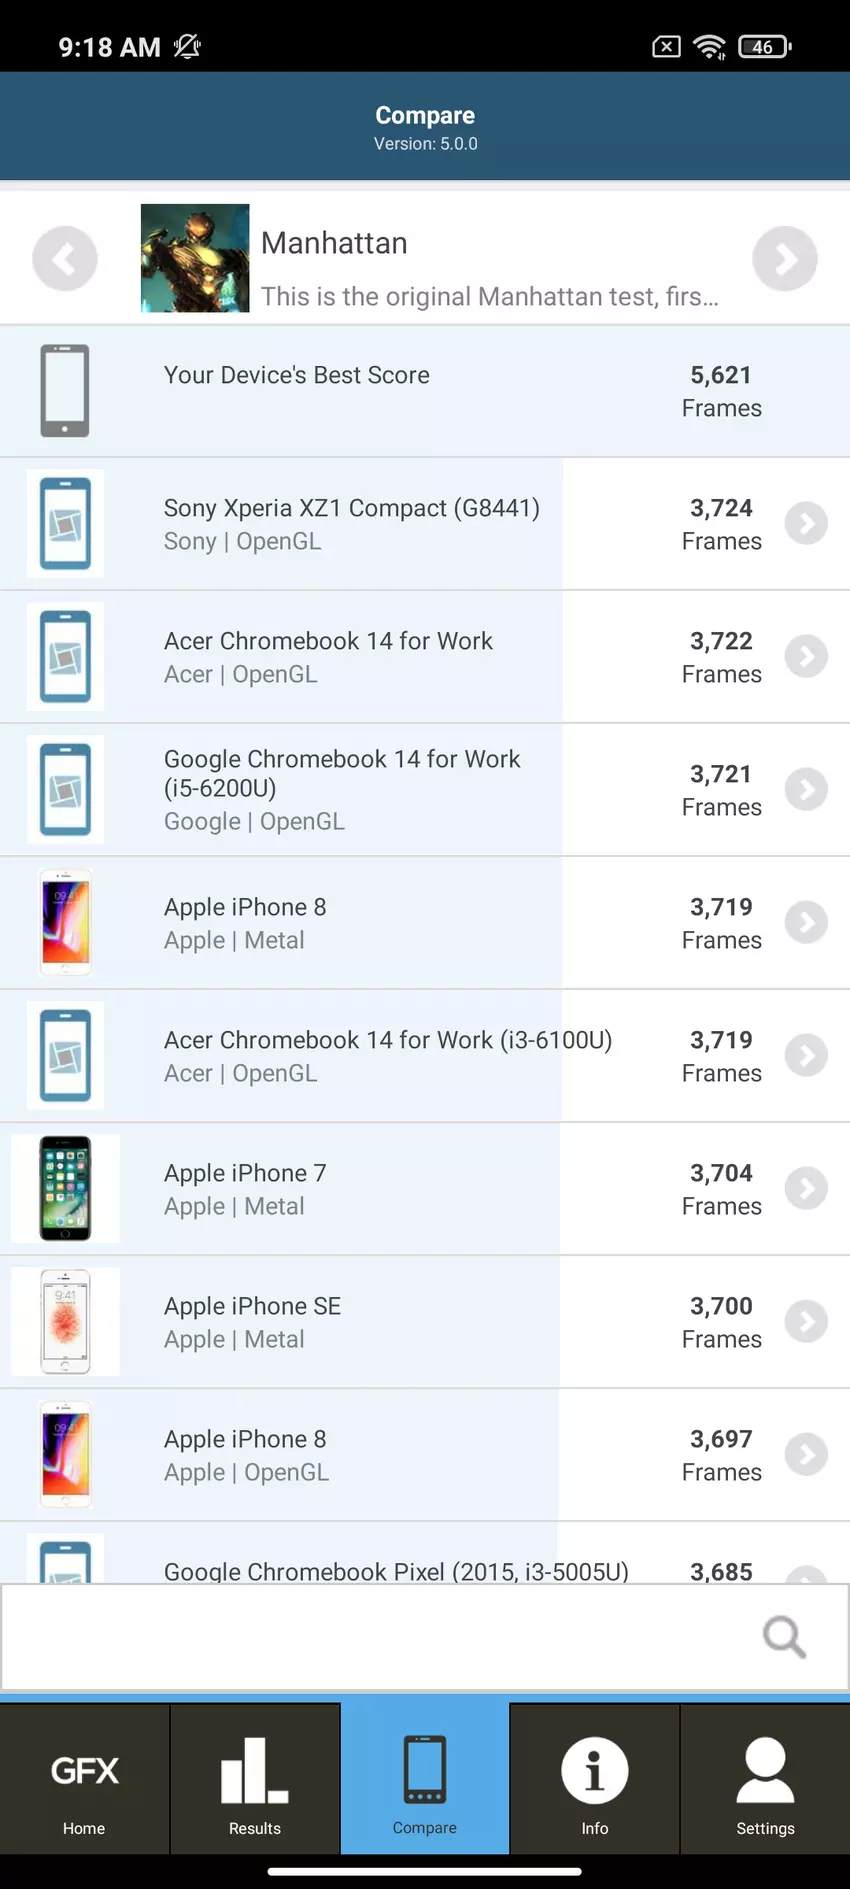This screenshot has height=1889, width=850.
Task: Focus the device search input field
Action: (x=380, y=1637)
